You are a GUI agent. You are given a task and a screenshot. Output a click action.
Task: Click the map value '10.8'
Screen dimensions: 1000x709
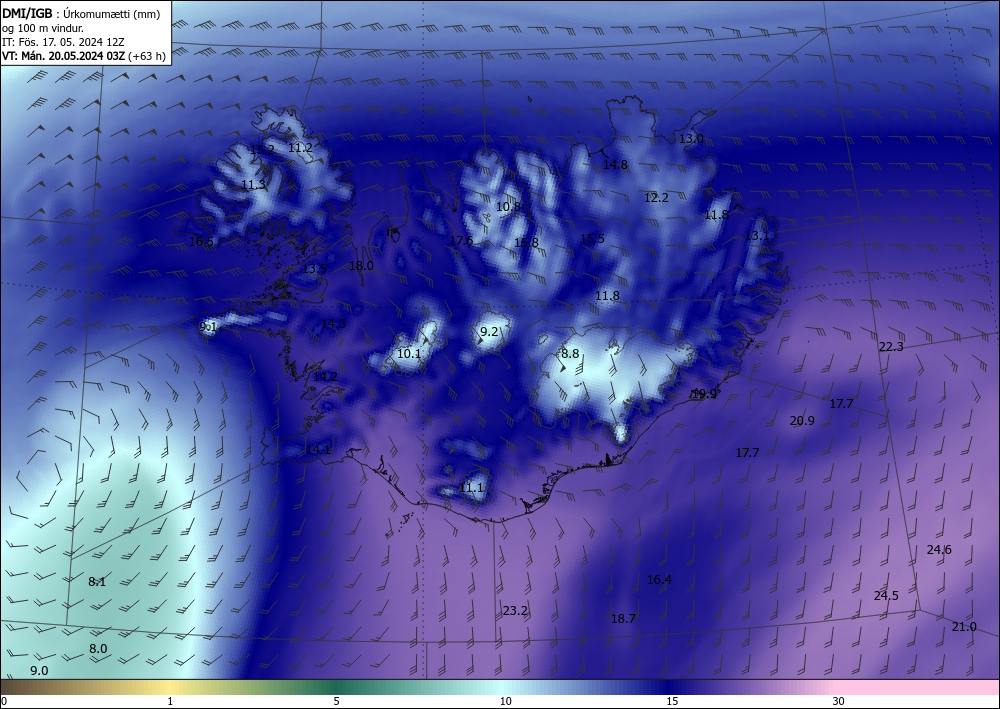pyautogui.click(x=508, y=207)
